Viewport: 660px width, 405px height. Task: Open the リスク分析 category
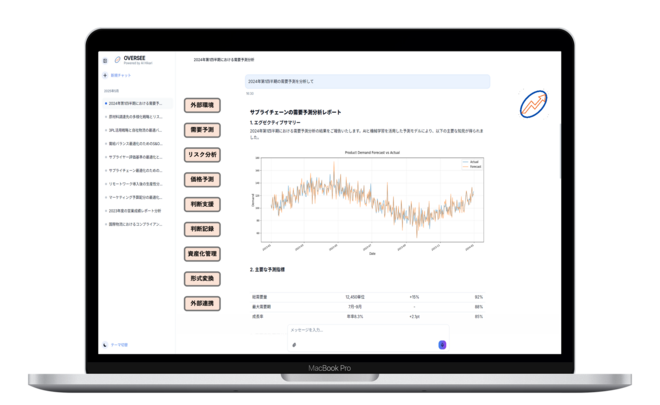(202, 155)
